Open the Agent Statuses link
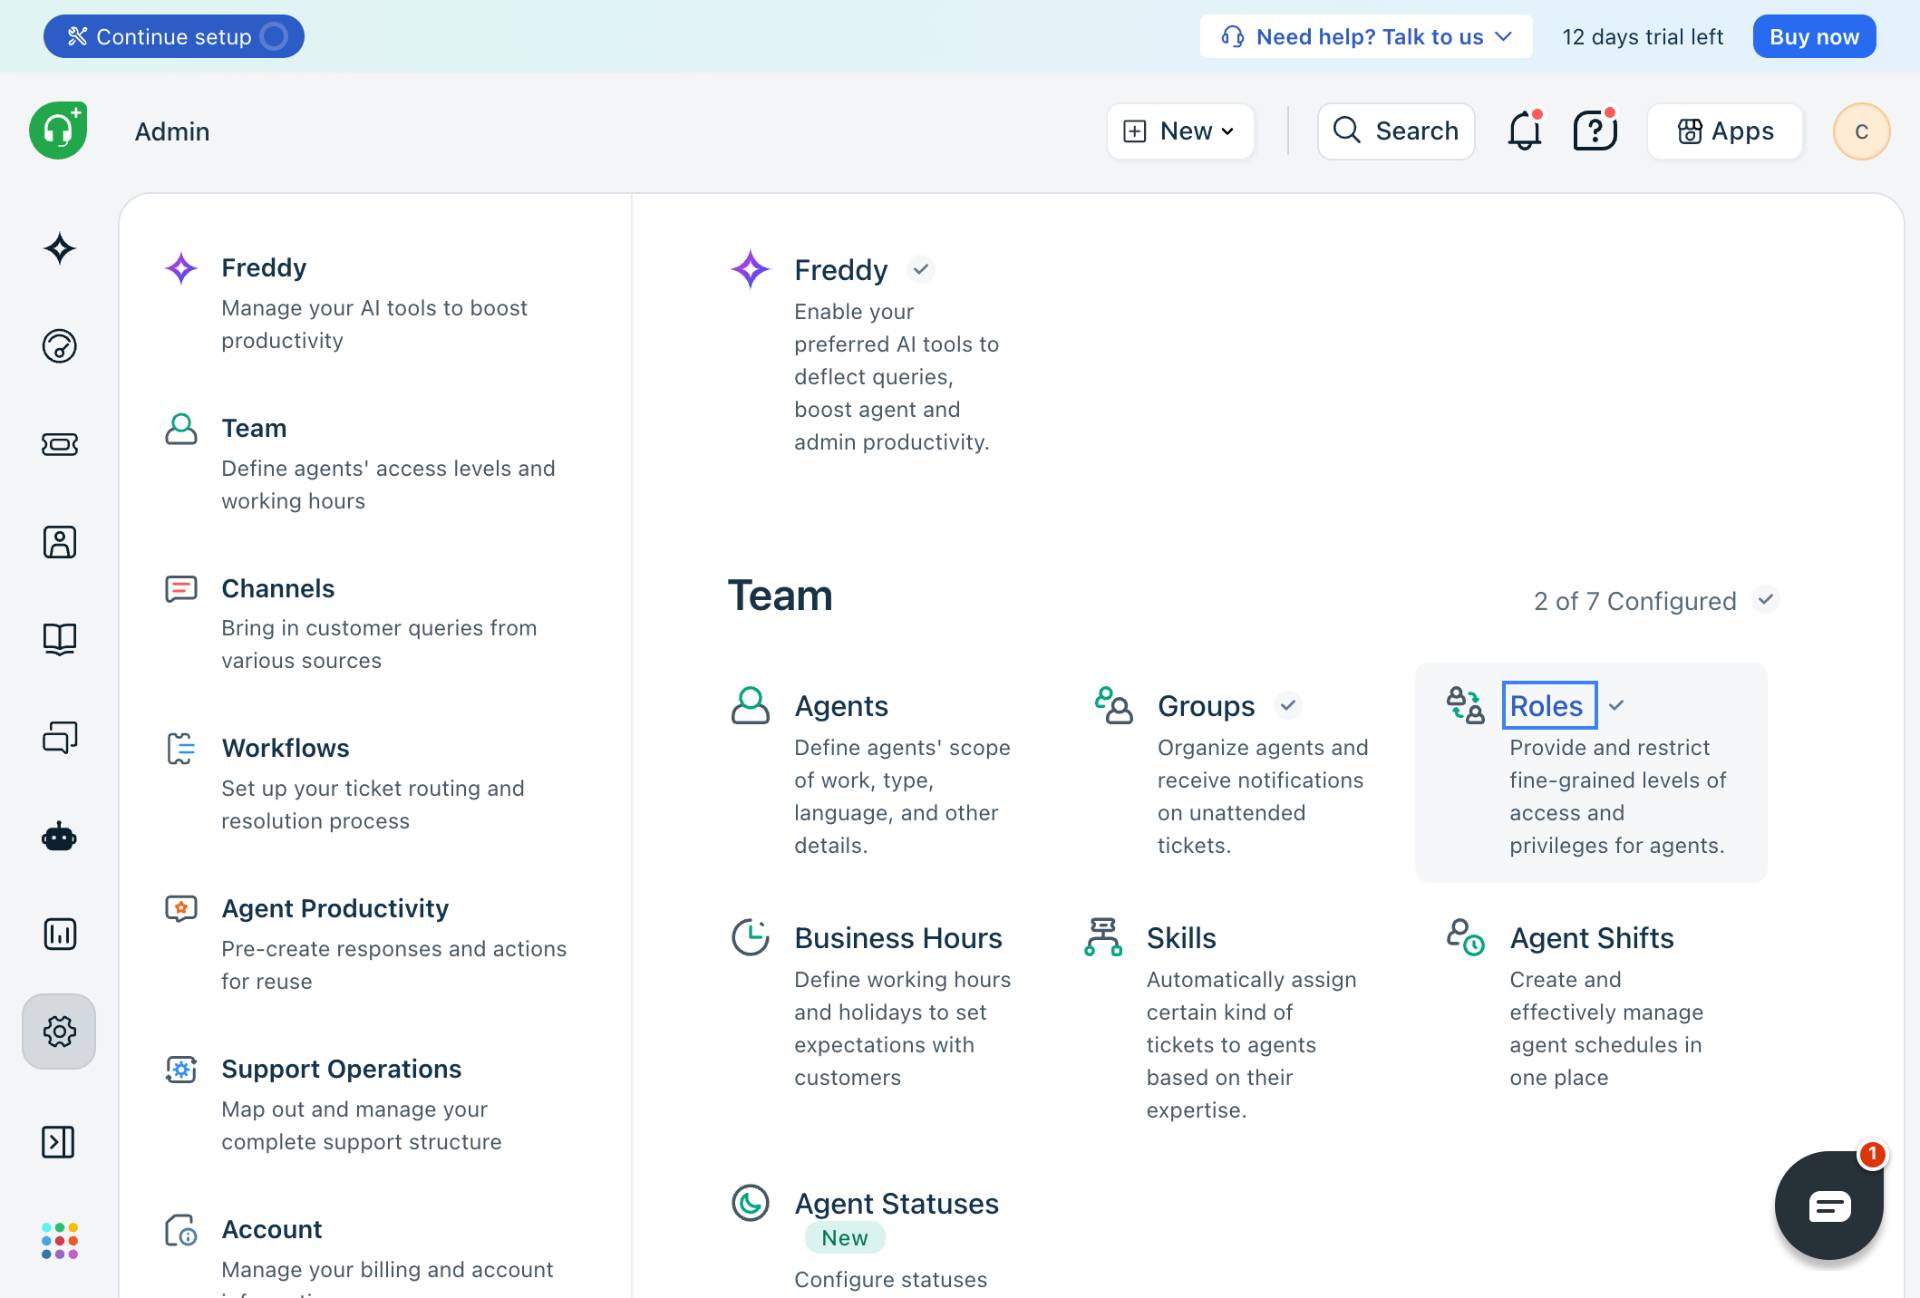Image resolution: width=1920 pixels, height=1298 pixels. click(x=896, y=1203)
